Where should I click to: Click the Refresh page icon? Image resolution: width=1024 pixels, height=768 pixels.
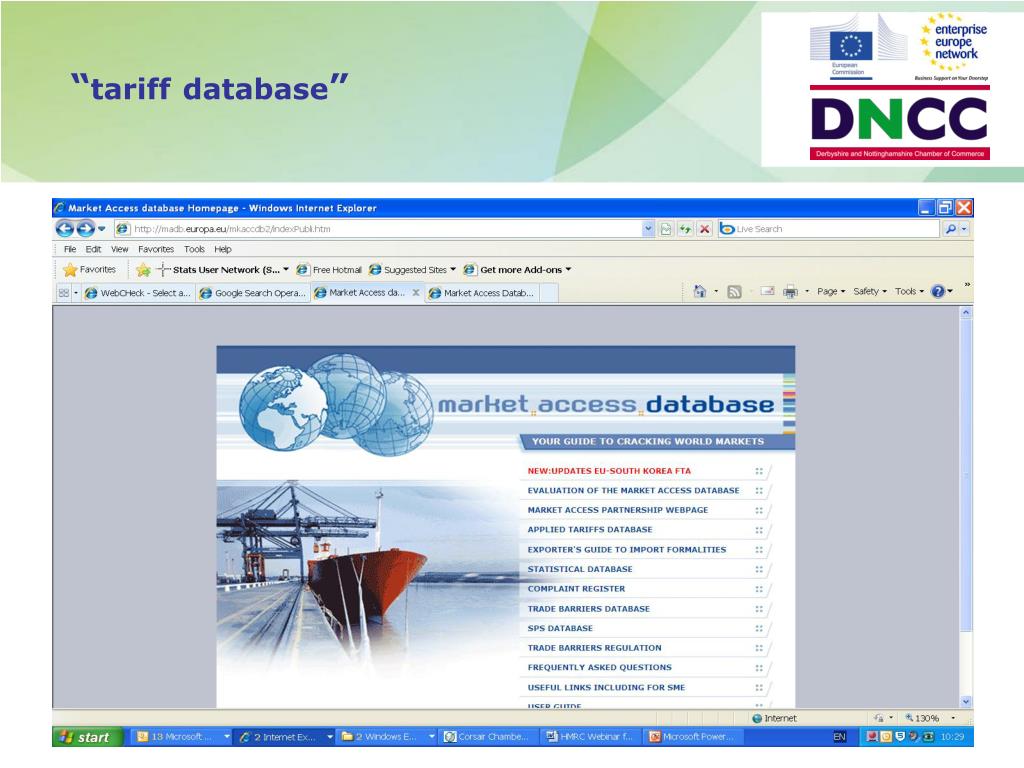click(685, 229)
